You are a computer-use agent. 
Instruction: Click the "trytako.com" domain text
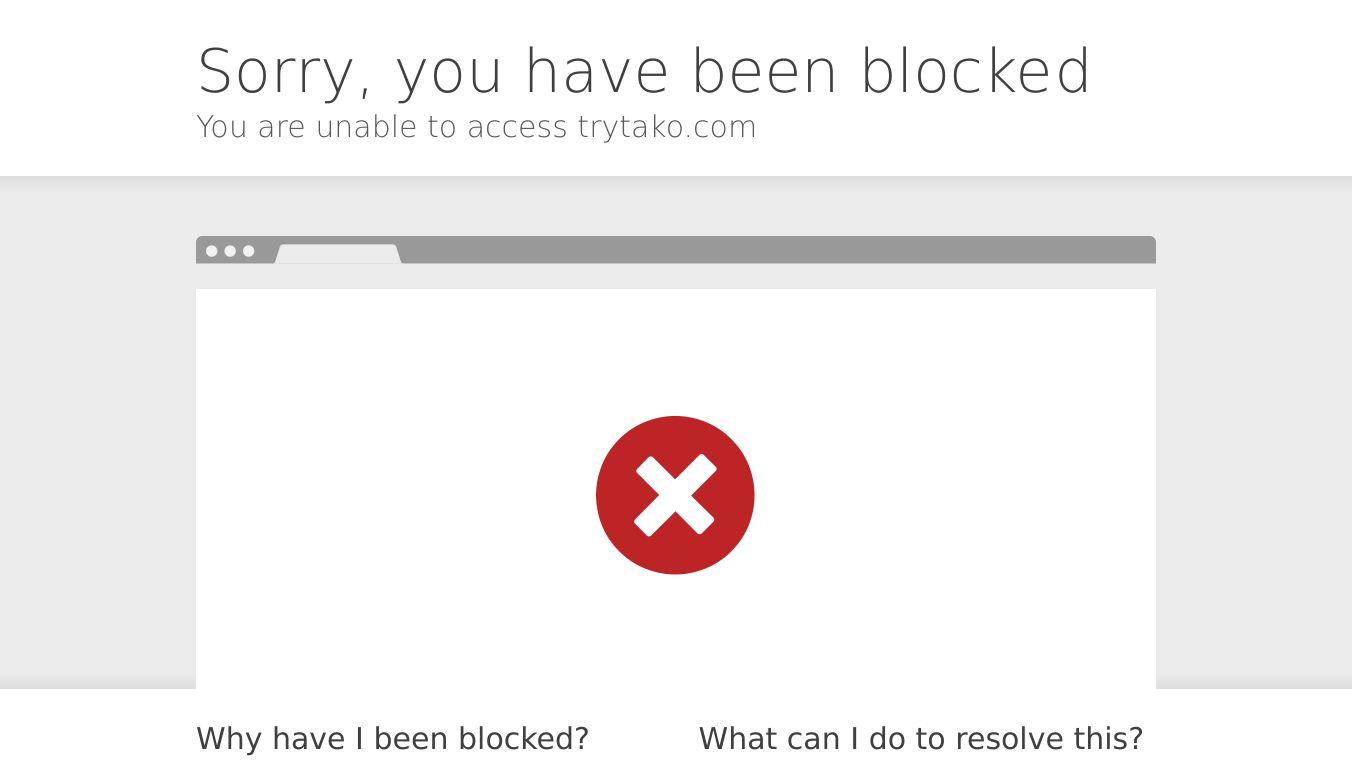[667, 127]
